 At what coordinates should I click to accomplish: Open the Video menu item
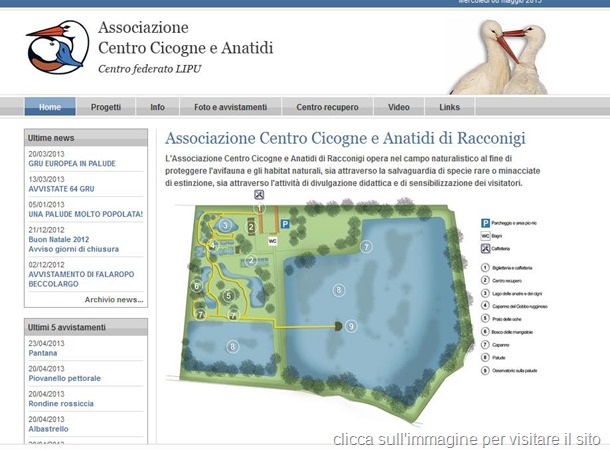point(399,107)
